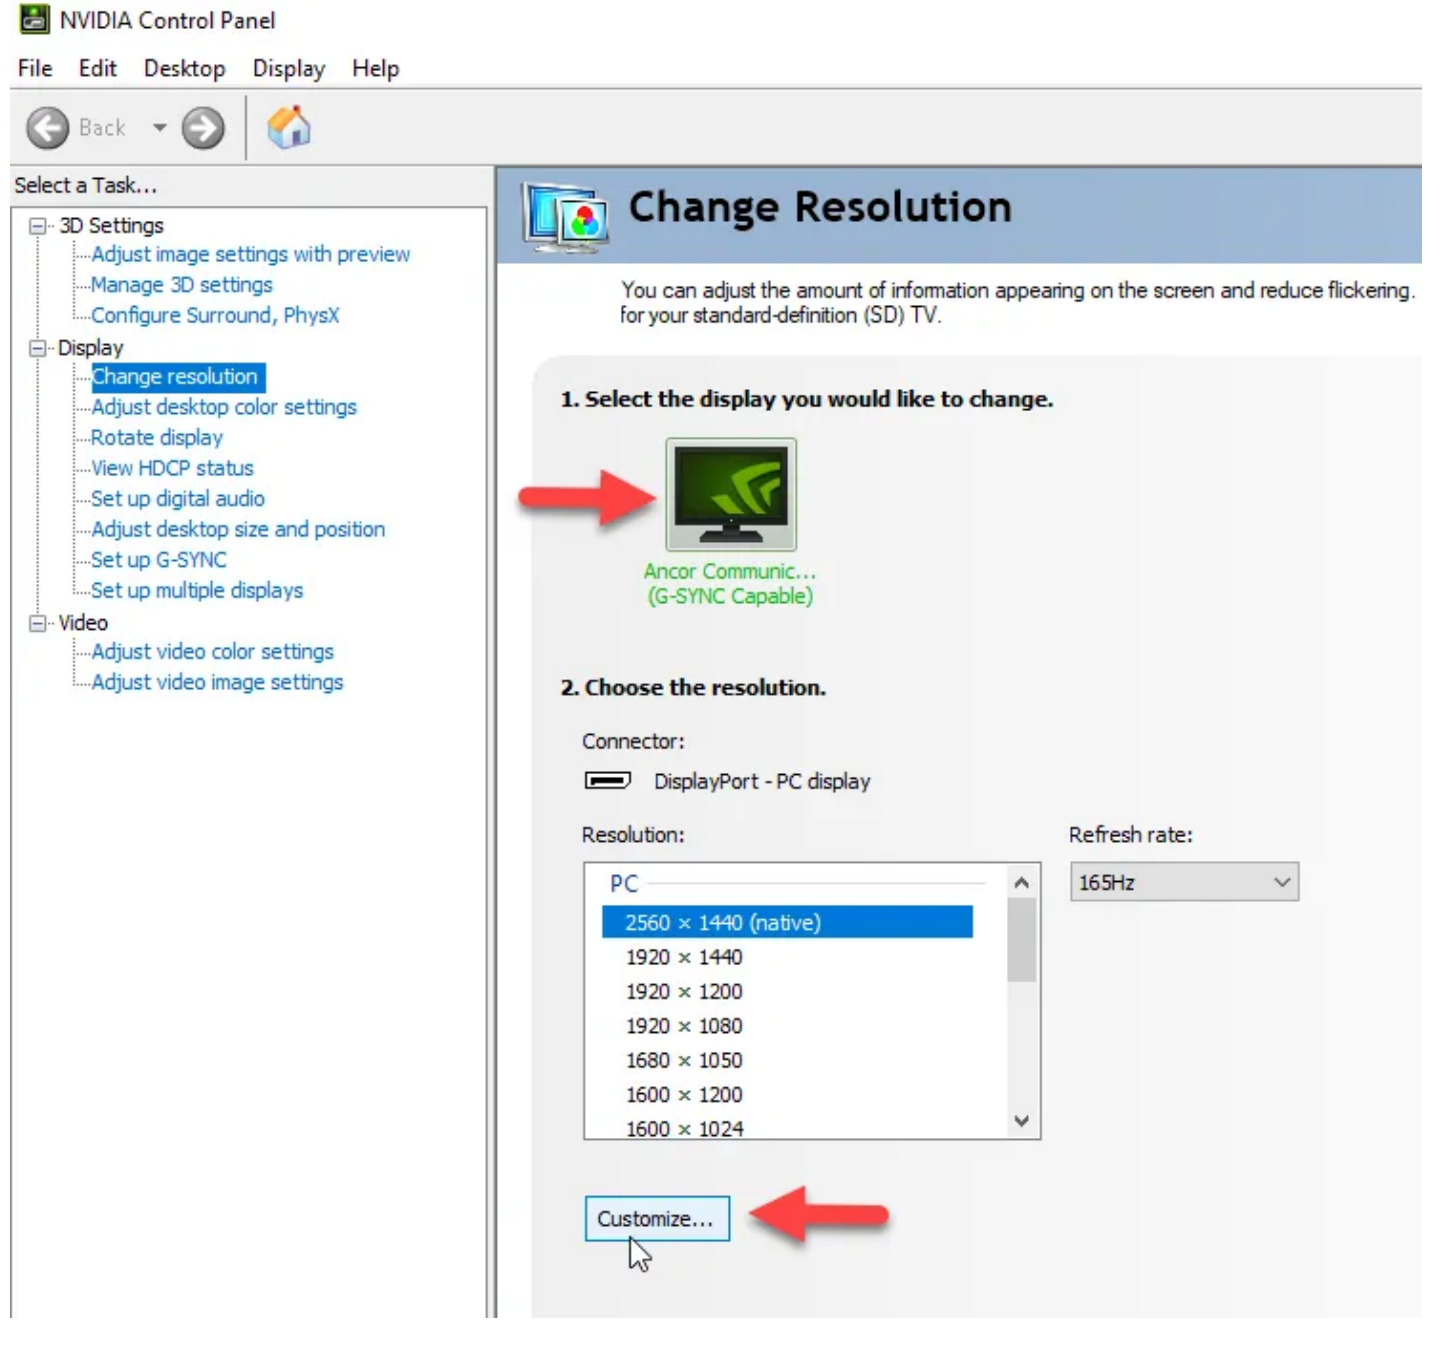
Task: Open Manage 3D settings
Action: [x=182, y=285]
